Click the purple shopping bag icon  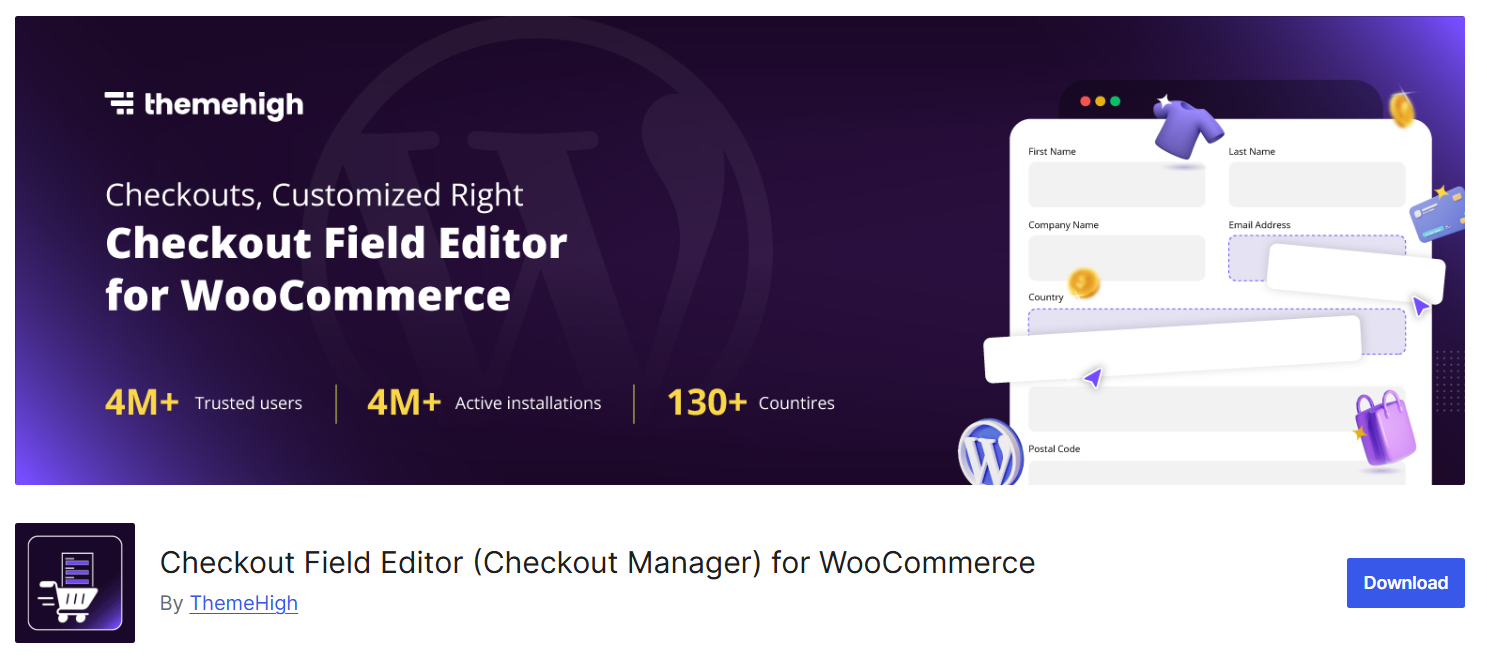[1385, 429]
